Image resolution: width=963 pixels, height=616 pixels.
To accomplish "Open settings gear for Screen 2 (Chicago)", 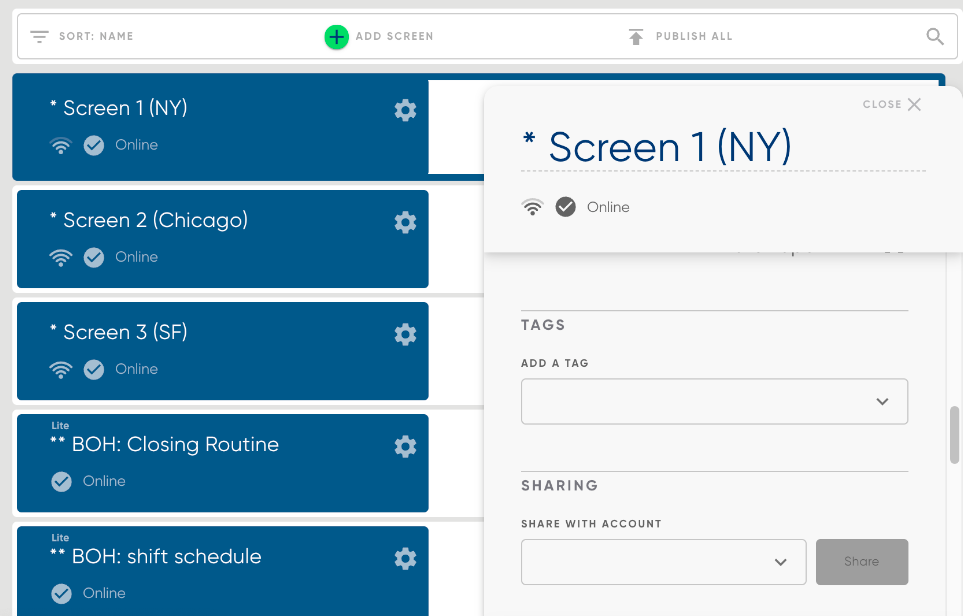I will click(405, 222).
